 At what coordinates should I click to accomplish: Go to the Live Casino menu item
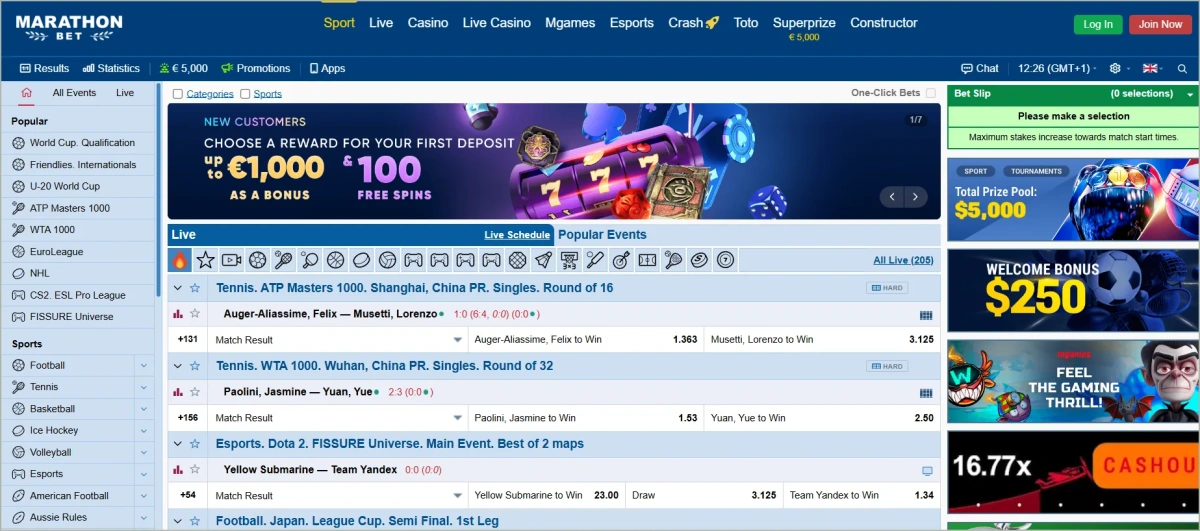496,23
